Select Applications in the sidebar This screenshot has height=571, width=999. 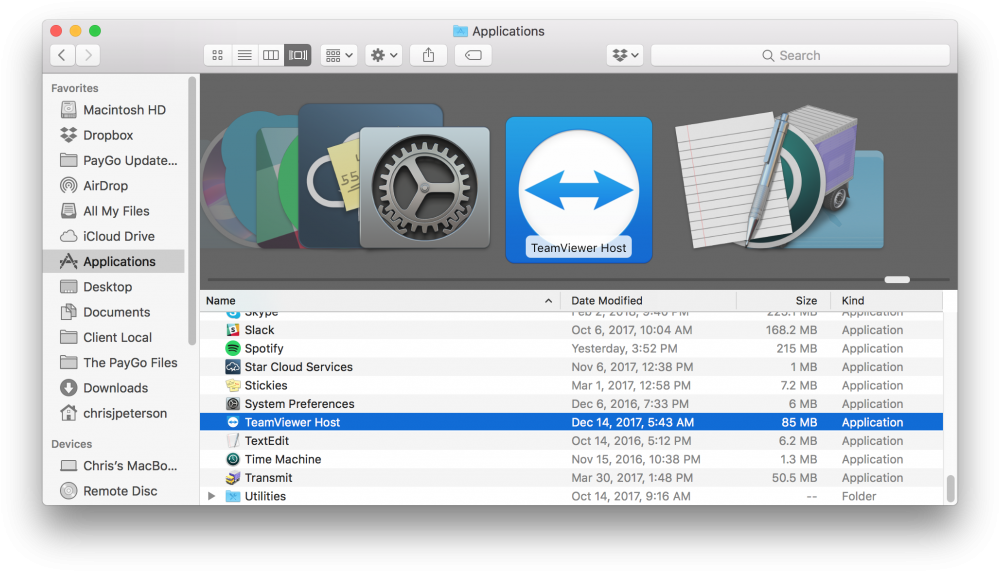[113, 261]
